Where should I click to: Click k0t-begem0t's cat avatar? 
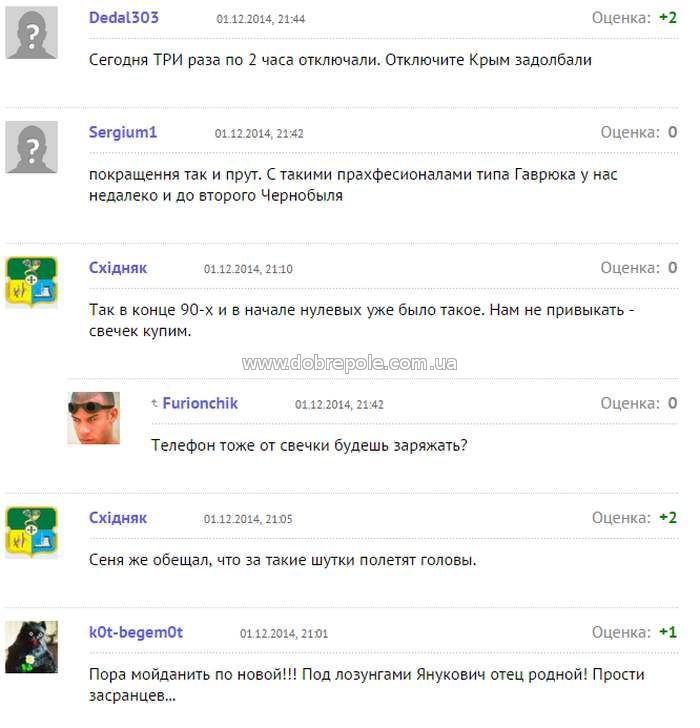pyautogui.click(x=32, y=647)
